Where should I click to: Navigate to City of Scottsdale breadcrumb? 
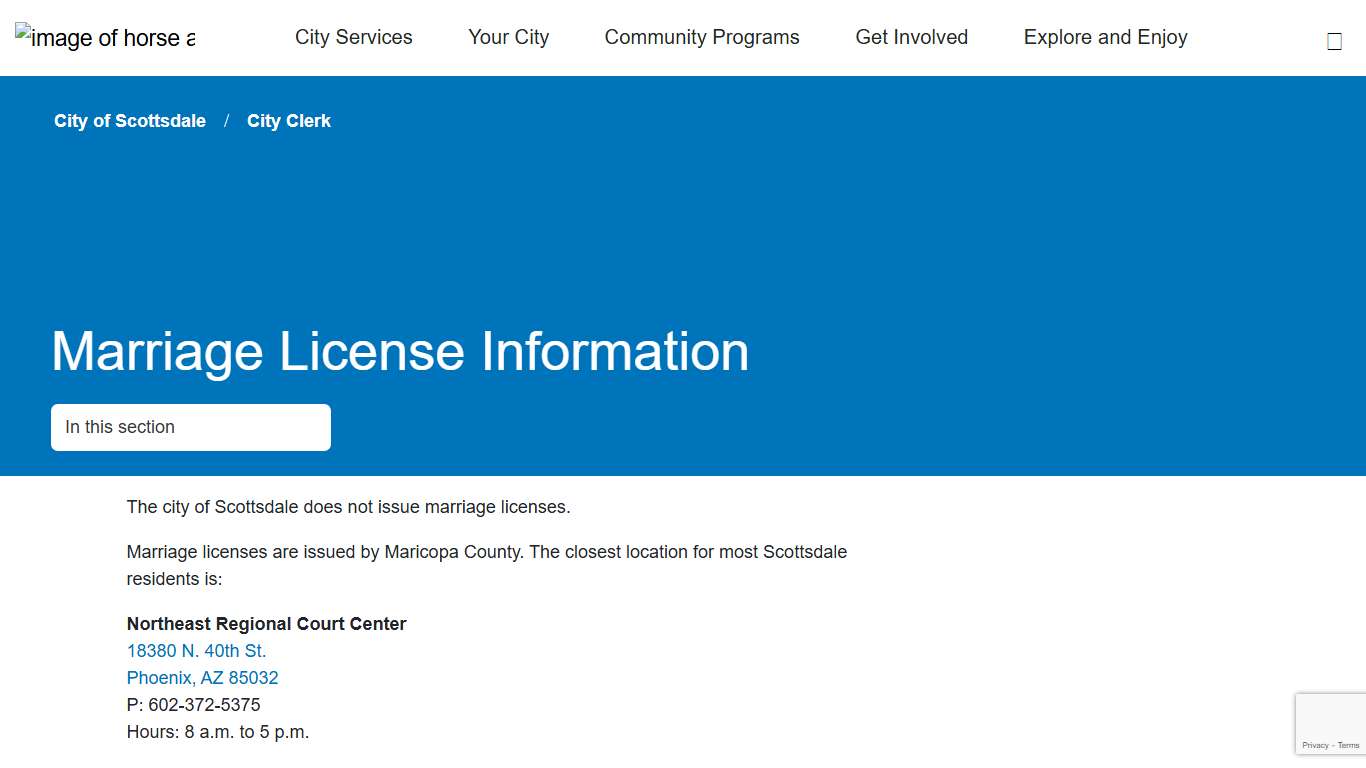tap(130, 121)
